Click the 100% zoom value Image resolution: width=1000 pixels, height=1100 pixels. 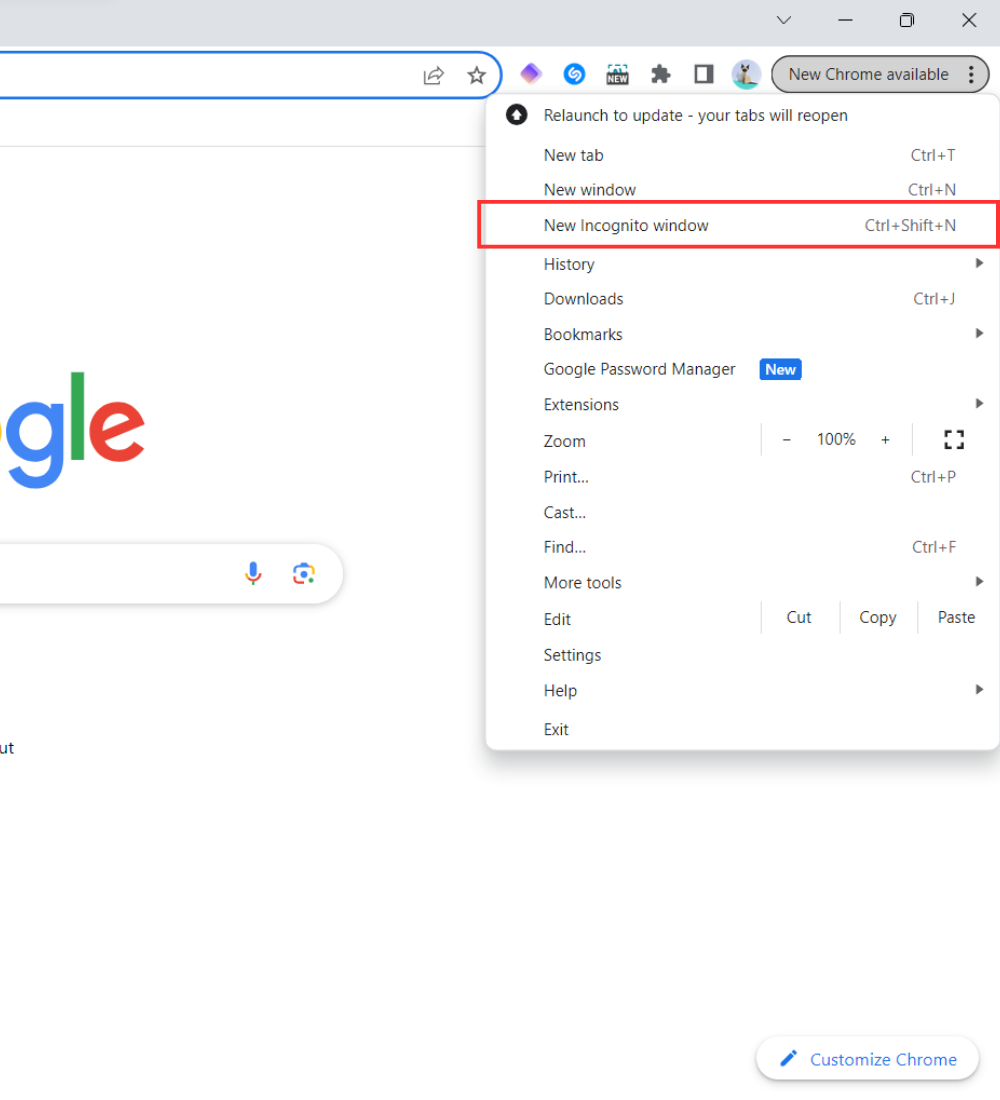[x=836, y=440]
